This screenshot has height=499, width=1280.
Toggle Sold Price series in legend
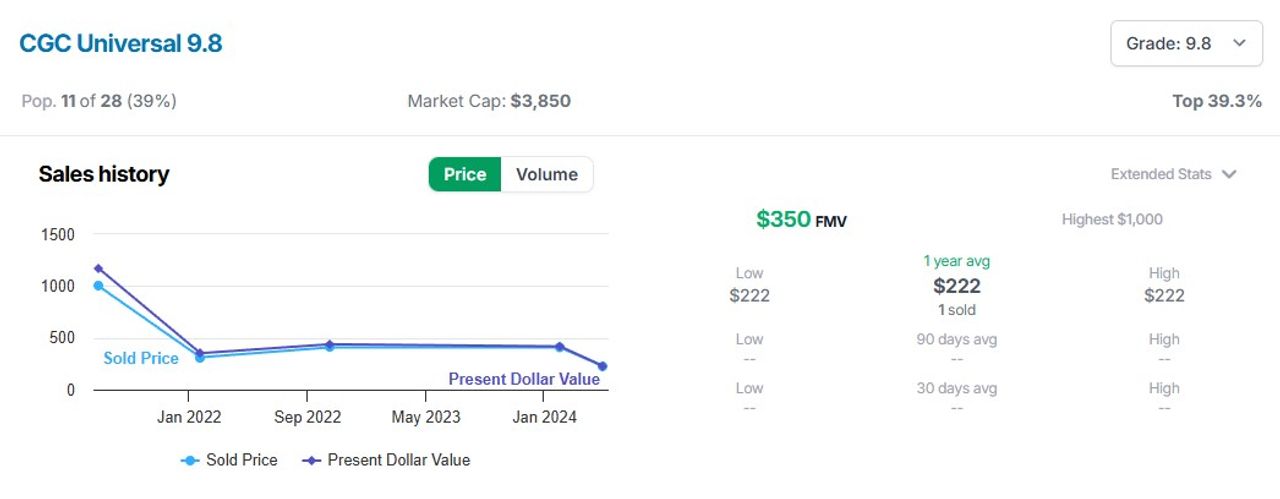coord(241,460)
